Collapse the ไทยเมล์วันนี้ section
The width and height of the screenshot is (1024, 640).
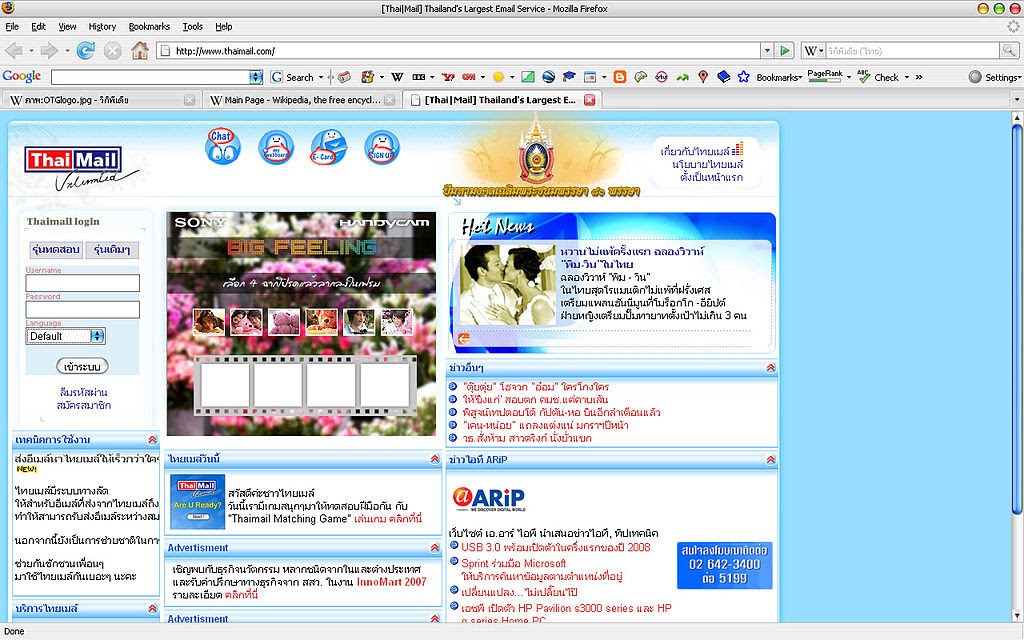coord(435,459)
